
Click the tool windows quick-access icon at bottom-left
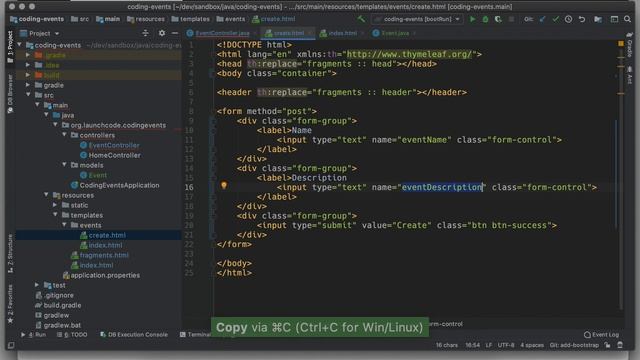11,345
